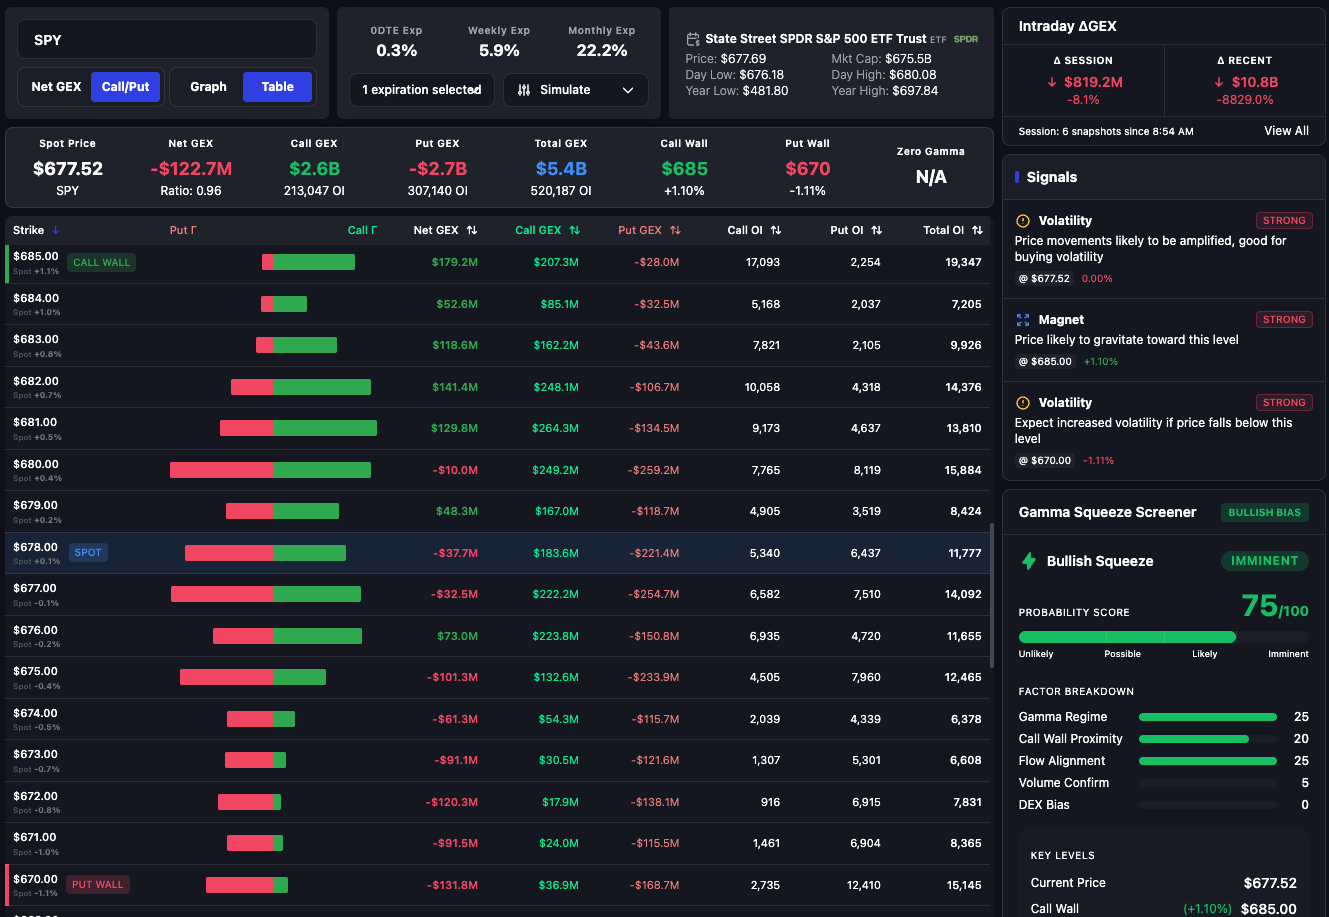Open the Simulate sliders icon
Viewport: 1329px width, 917px height.
click(524, 89)
